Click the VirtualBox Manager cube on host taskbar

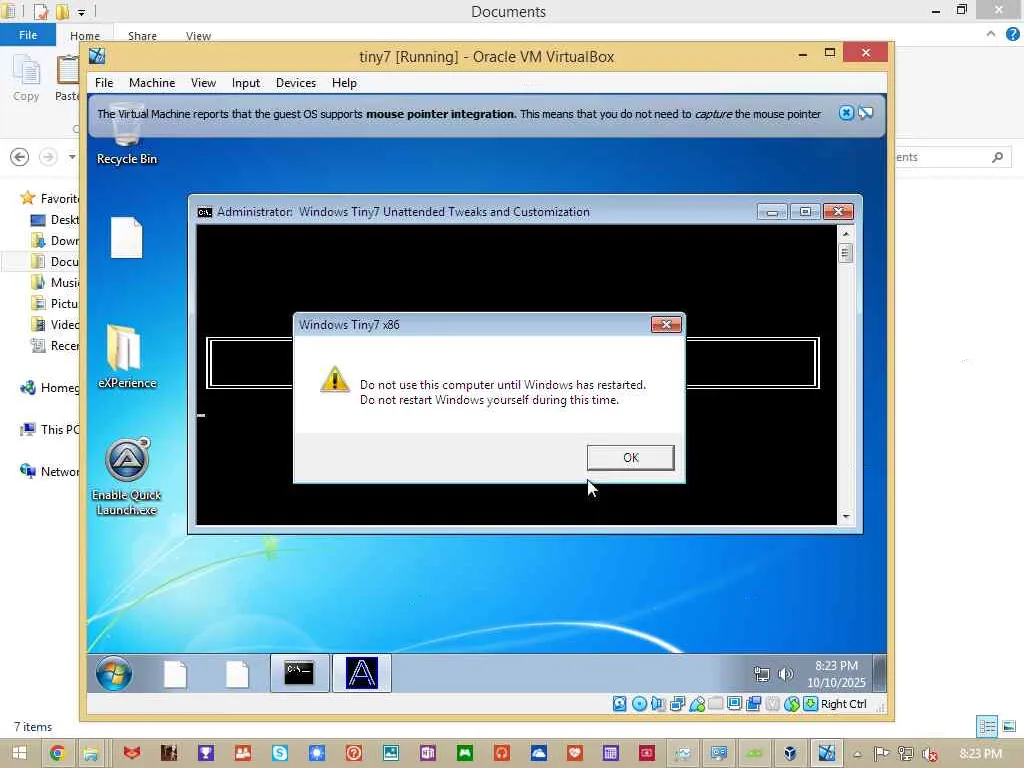click(790, 753)
